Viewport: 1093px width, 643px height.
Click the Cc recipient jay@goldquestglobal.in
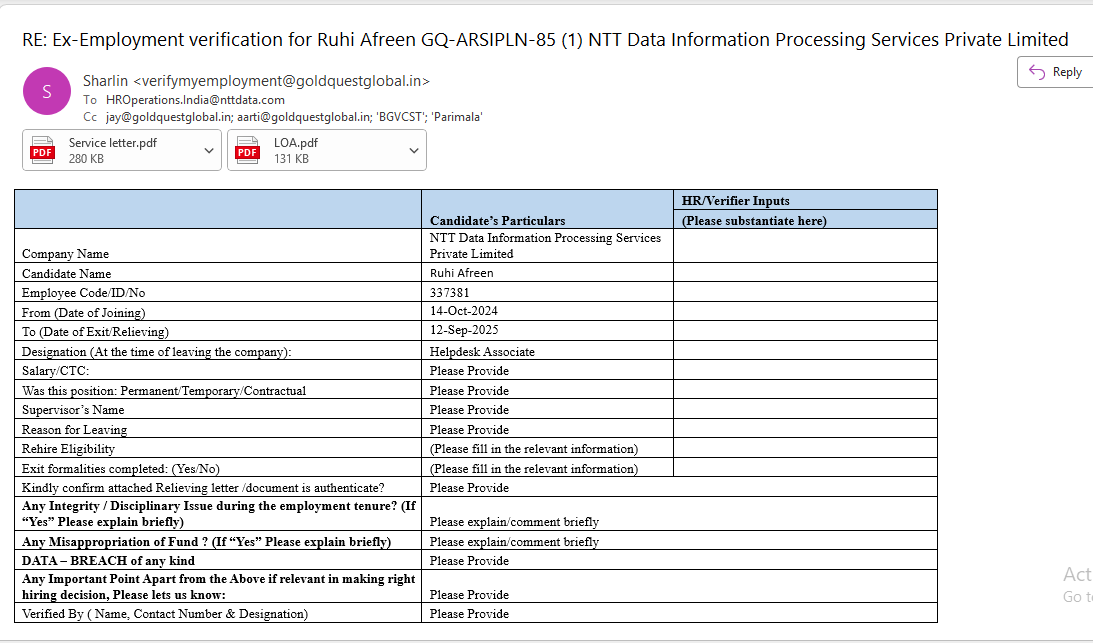(162, 117)
